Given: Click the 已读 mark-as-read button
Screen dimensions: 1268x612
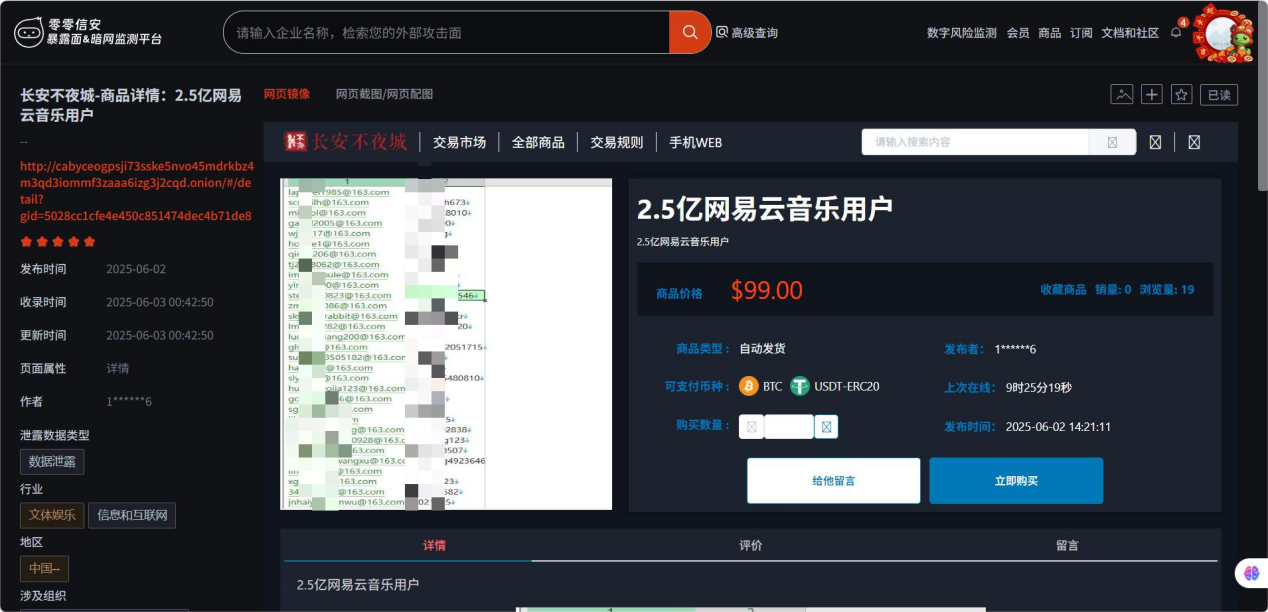Looking at the screenshot, I should coord(1219,94).
